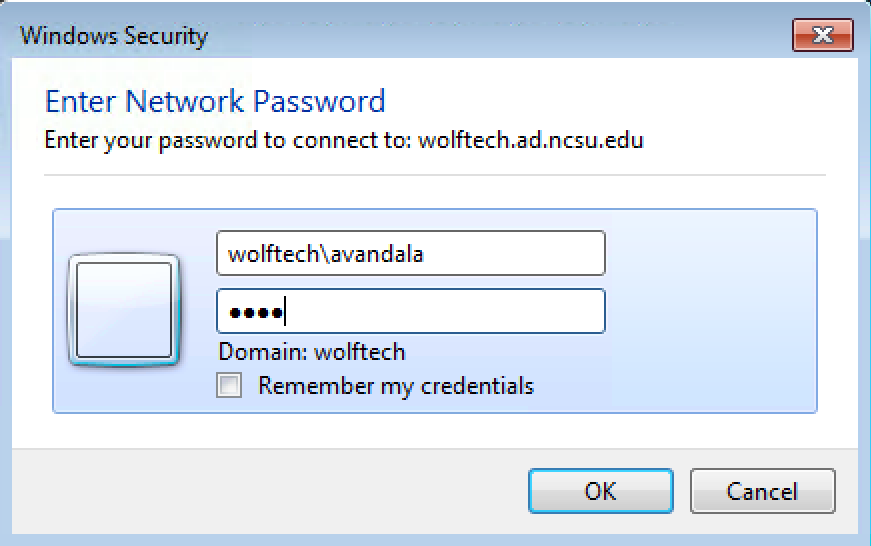Click inside the masked password field
Viewport: 871px width, 546px height.
(411, 311)
